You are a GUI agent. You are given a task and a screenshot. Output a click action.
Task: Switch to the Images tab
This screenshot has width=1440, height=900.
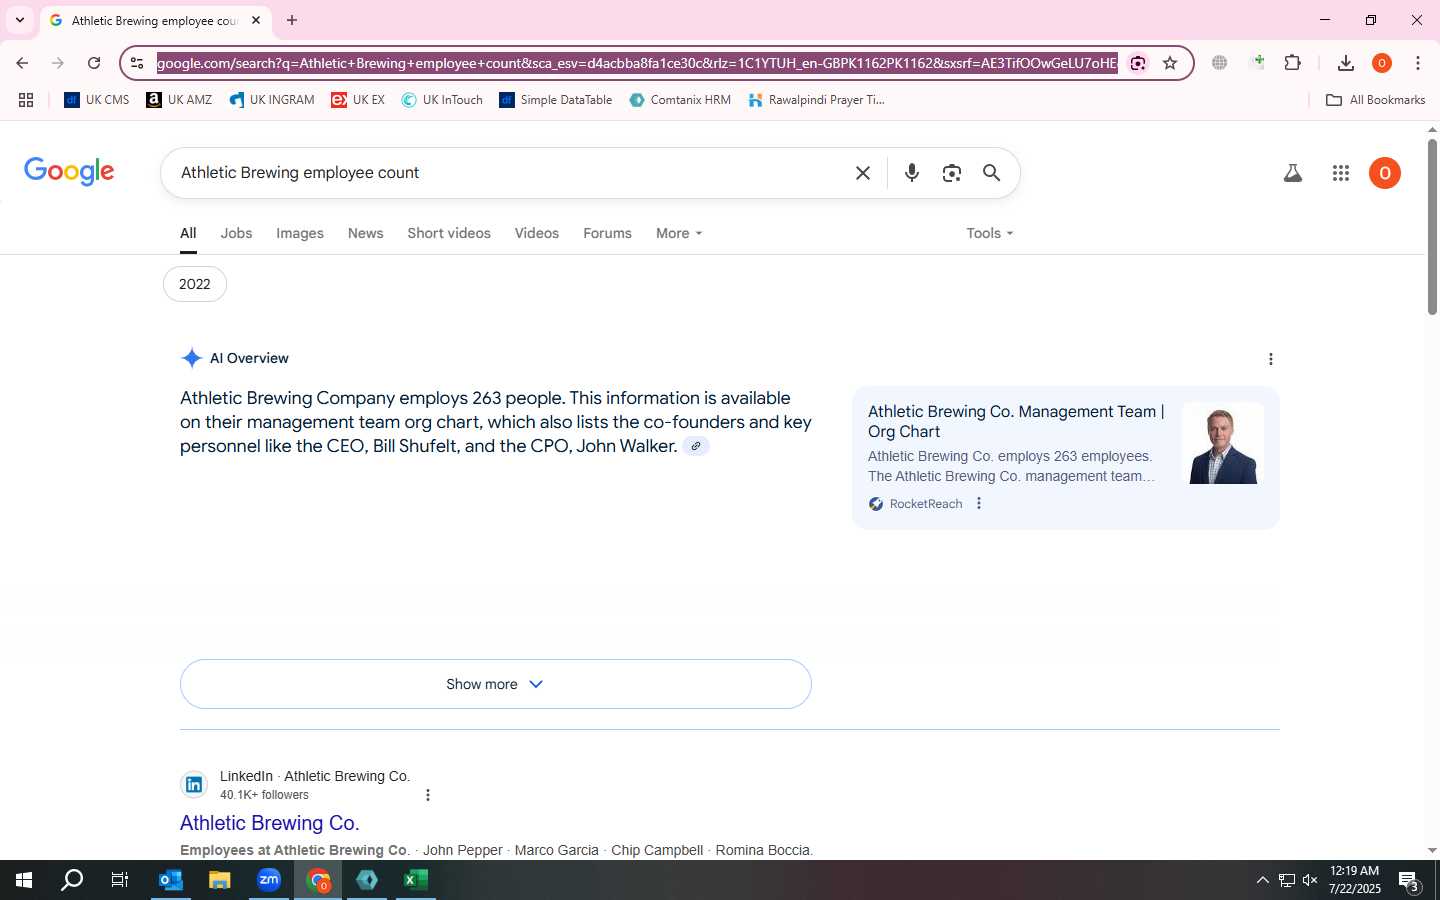pos(300,233)
